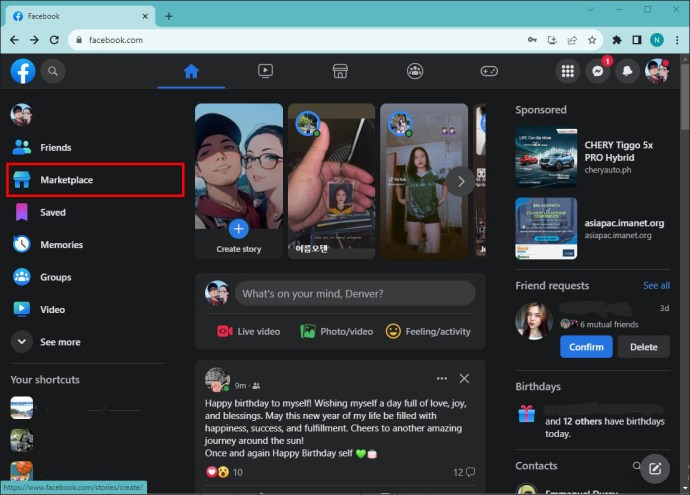690x495 pixels.
Task: Click the Facebook logo icon
Action: 23,71
